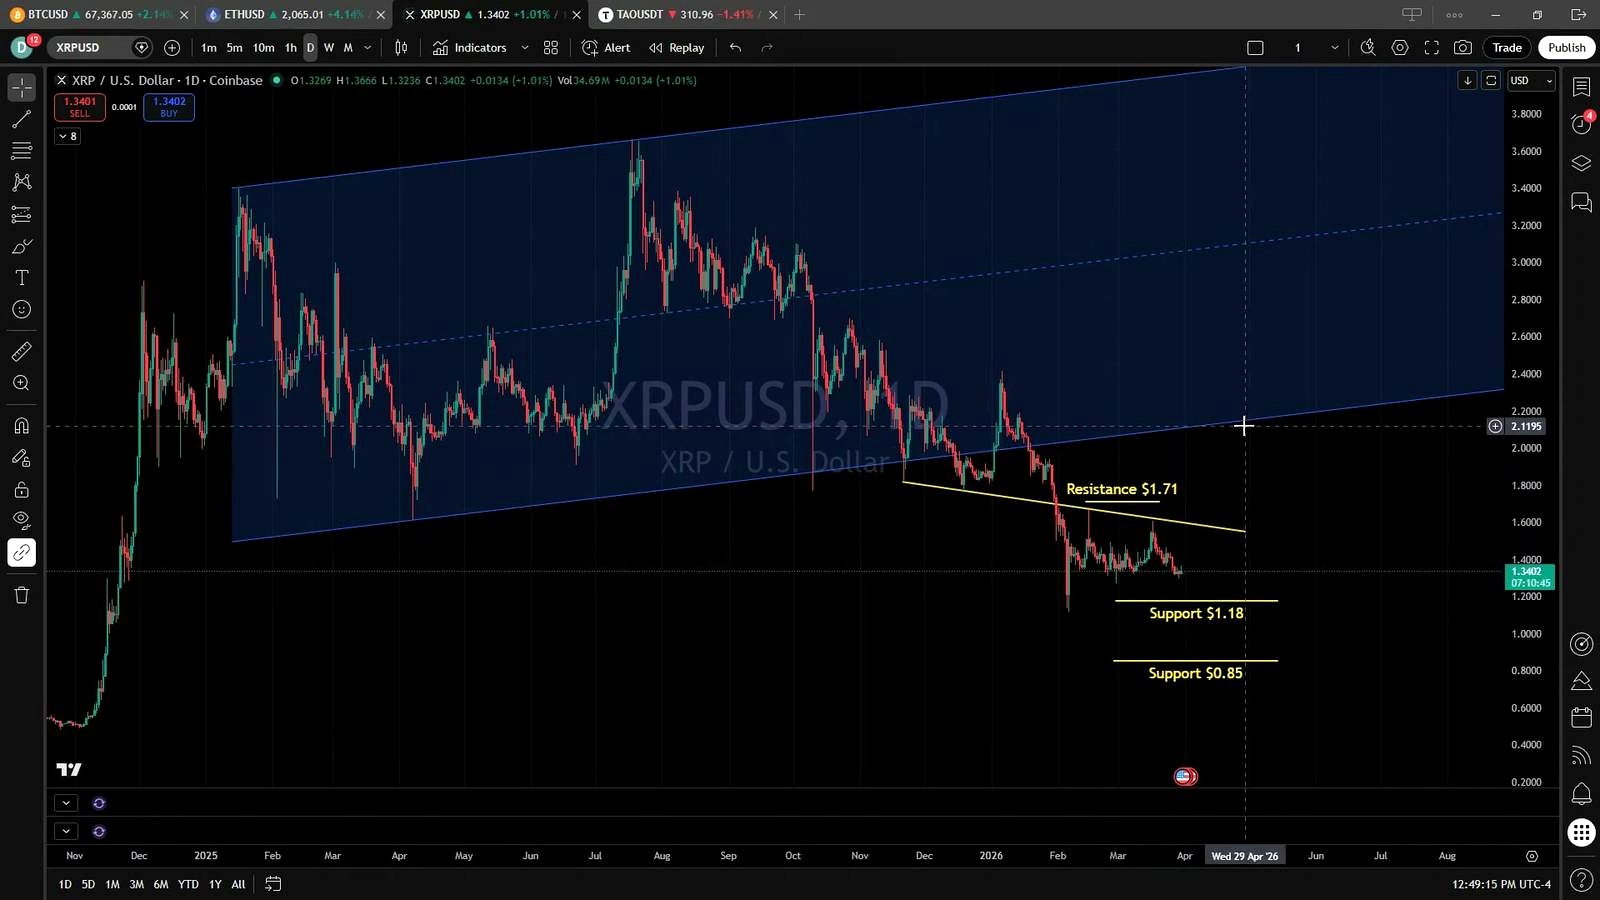Set date range to YTD
This screenshot has height=900, width=1600.
tap(188, 884)
